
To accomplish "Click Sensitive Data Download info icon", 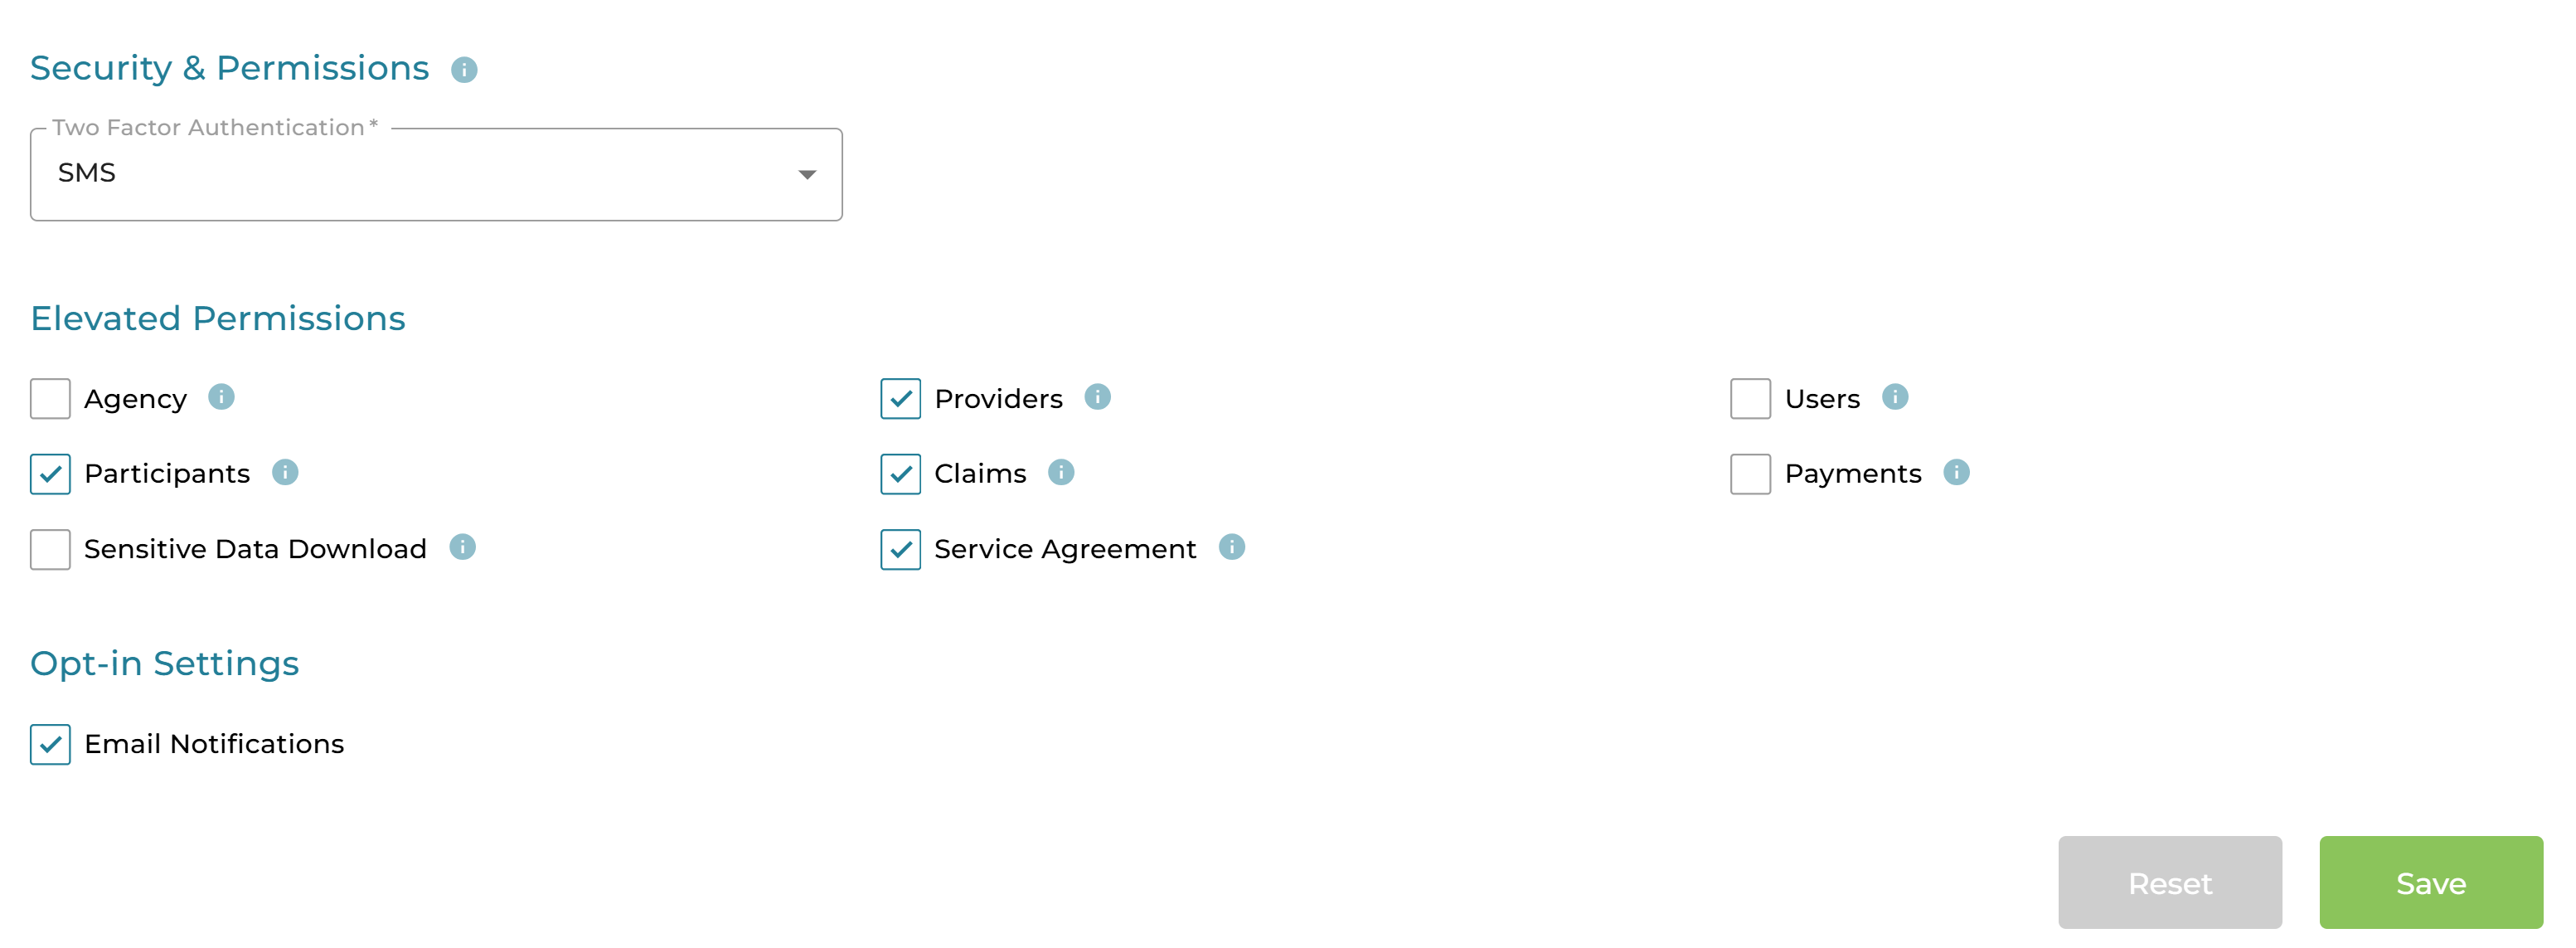I will coord(462,547).
